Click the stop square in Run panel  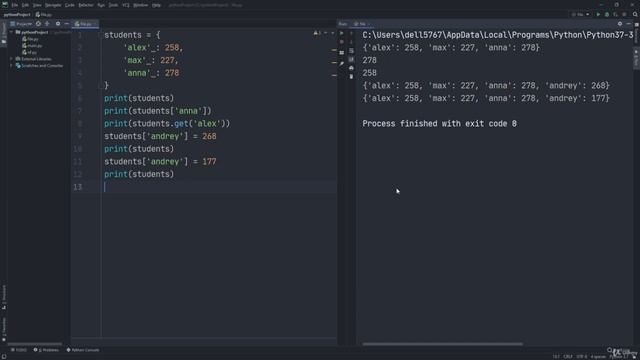point(342,42)
